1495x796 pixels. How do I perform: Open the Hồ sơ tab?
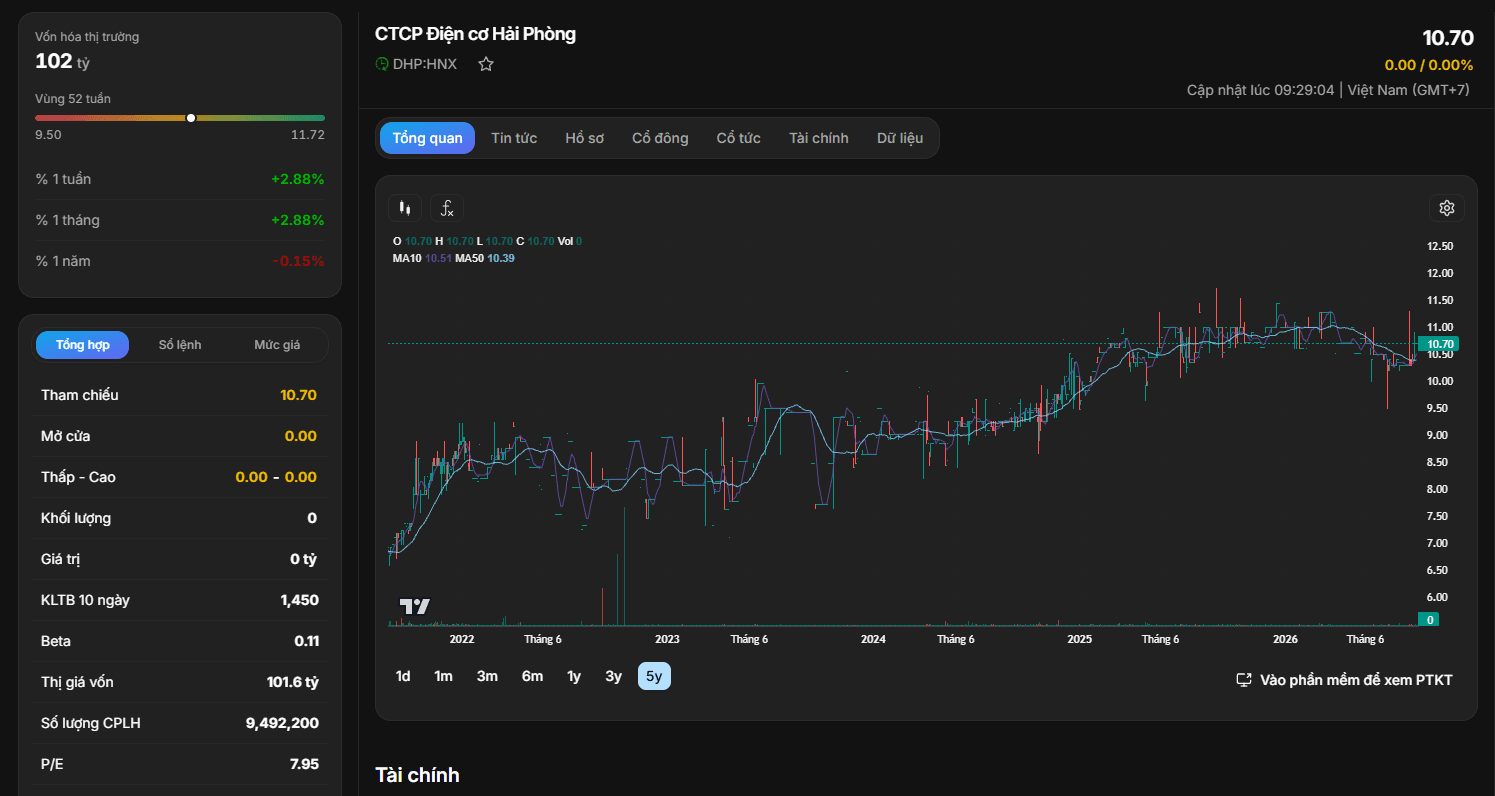[x=585, y=138]
